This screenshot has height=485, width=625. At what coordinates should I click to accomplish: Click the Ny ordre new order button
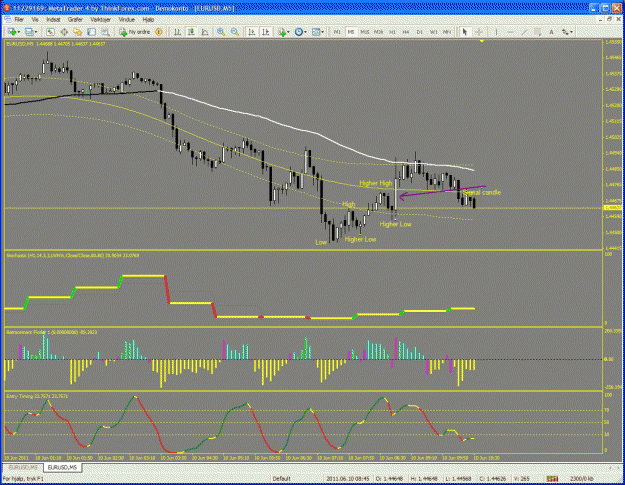click(x=135, y=32)
